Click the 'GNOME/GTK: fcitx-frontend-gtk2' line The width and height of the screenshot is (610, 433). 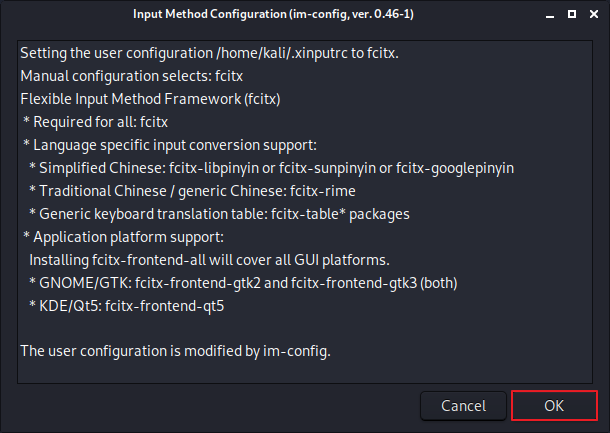(243, 283)
